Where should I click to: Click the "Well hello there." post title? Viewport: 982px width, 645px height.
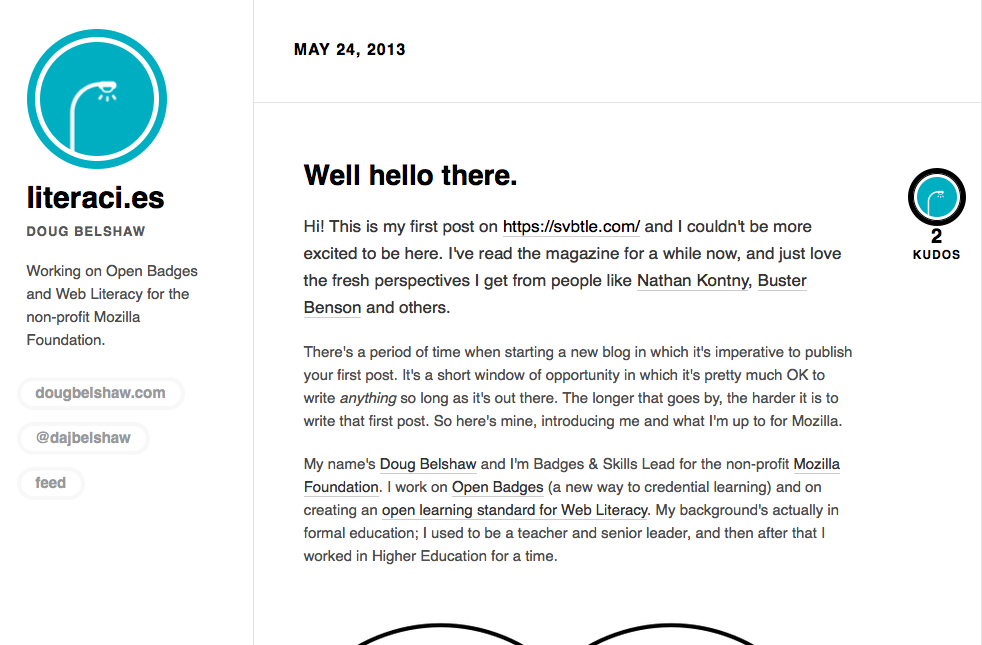coord(410,176)
